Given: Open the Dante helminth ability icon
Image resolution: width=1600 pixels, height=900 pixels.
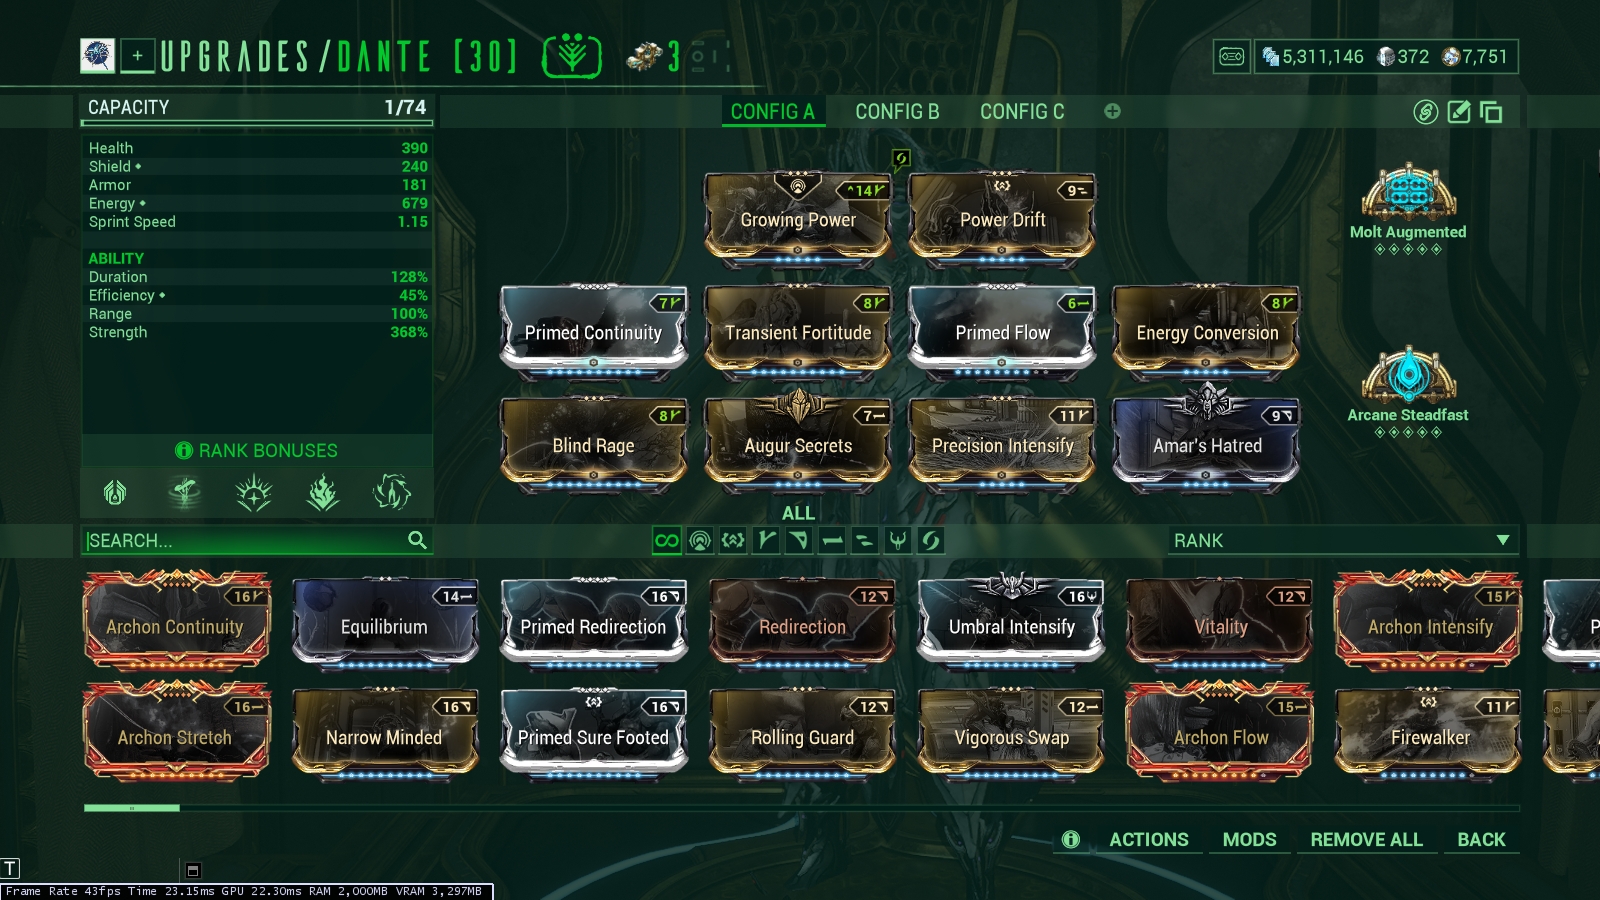Looking at the screenshot, I should tap(572, 56).
